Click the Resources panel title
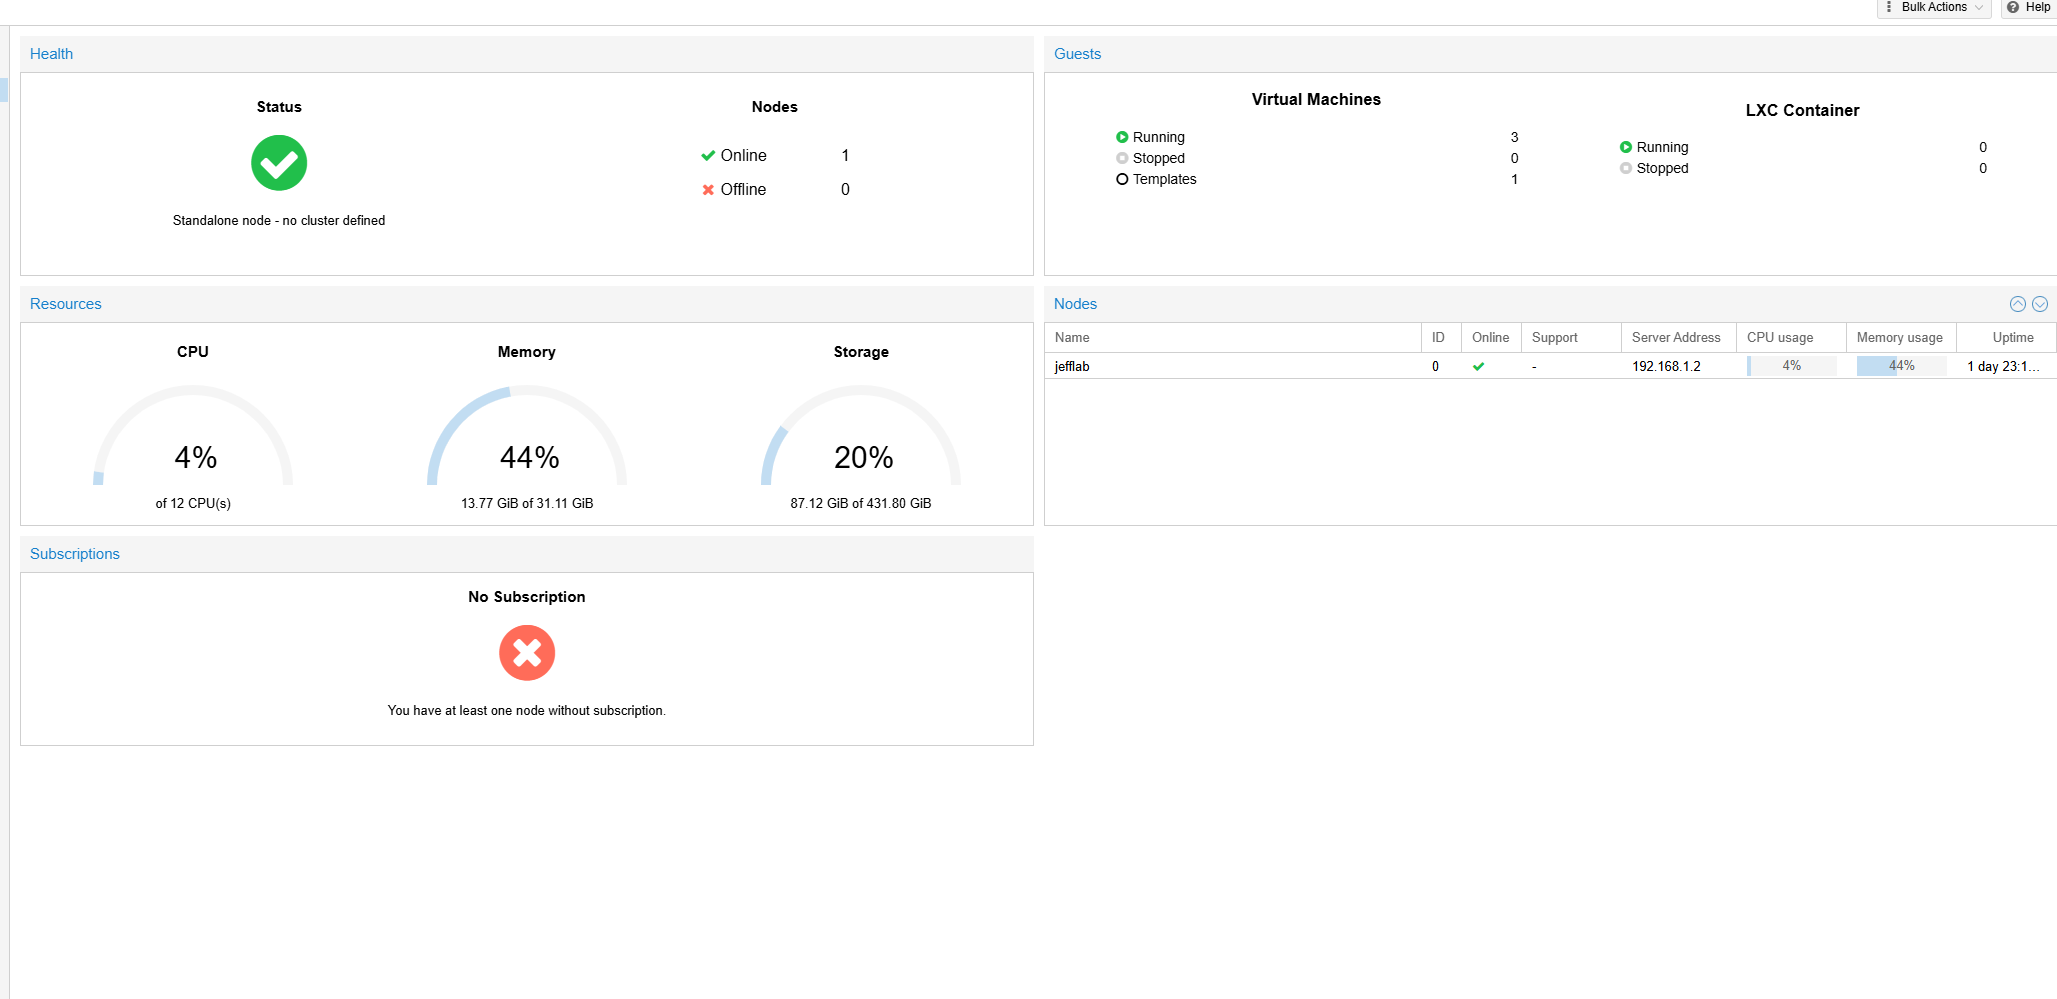The width and height of the screenshot is (2057, 999). pos(65,304)
